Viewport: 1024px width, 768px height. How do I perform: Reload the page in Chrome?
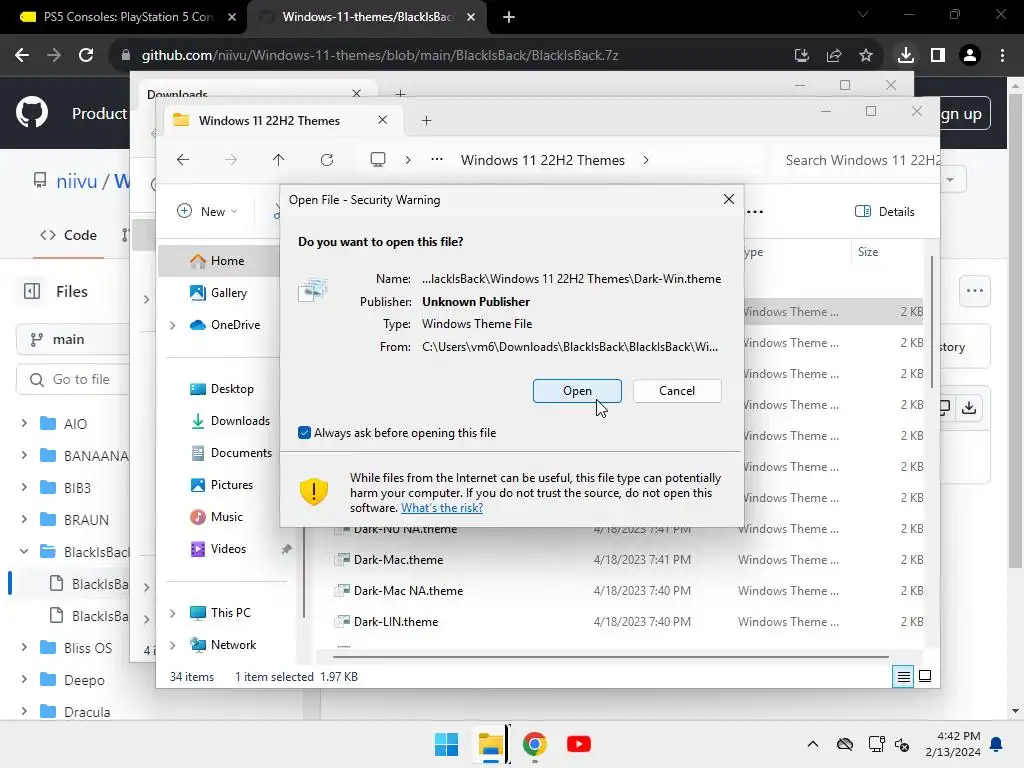[x=86, y=55]
